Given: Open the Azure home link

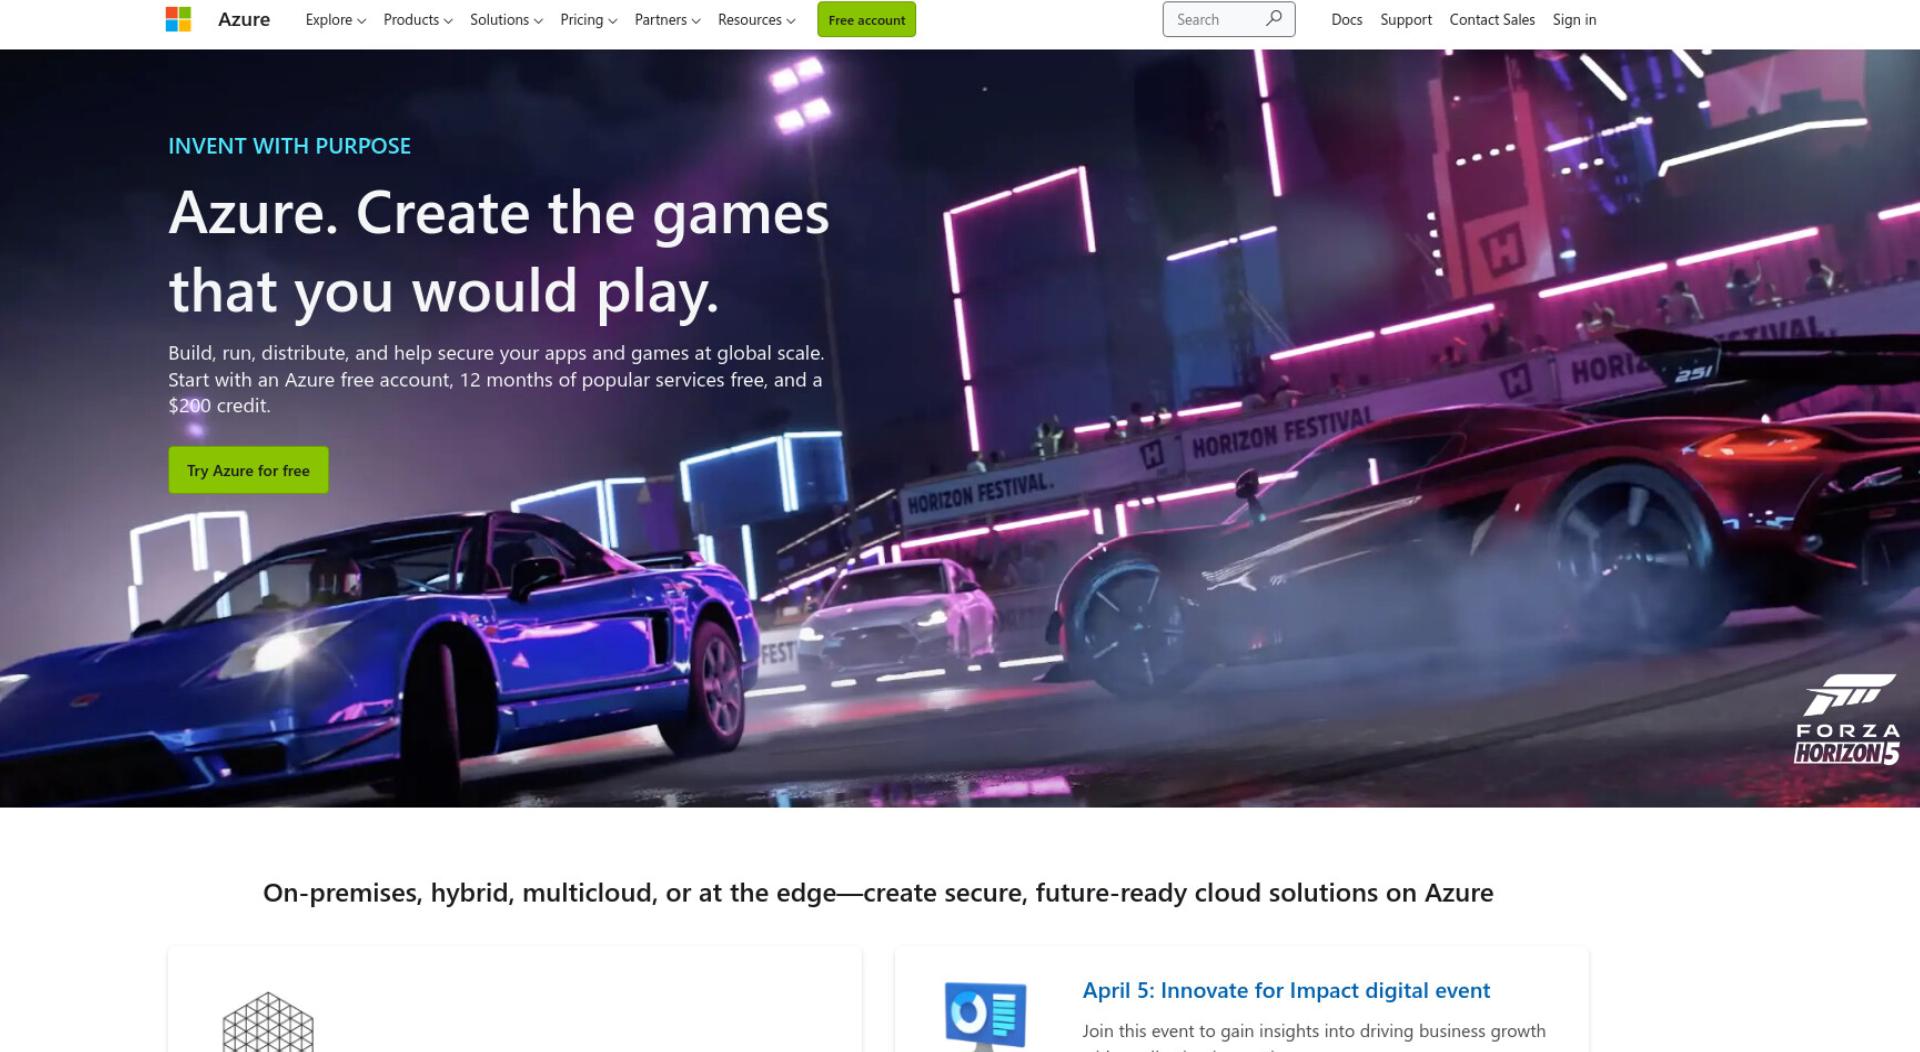Looking at the screenshot, I should click(x=244, y=19).
